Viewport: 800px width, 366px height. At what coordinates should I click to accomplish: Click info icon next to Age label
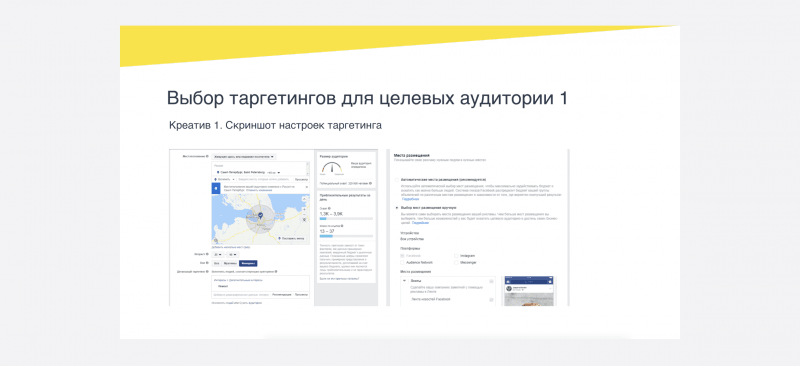coord(207,254)
